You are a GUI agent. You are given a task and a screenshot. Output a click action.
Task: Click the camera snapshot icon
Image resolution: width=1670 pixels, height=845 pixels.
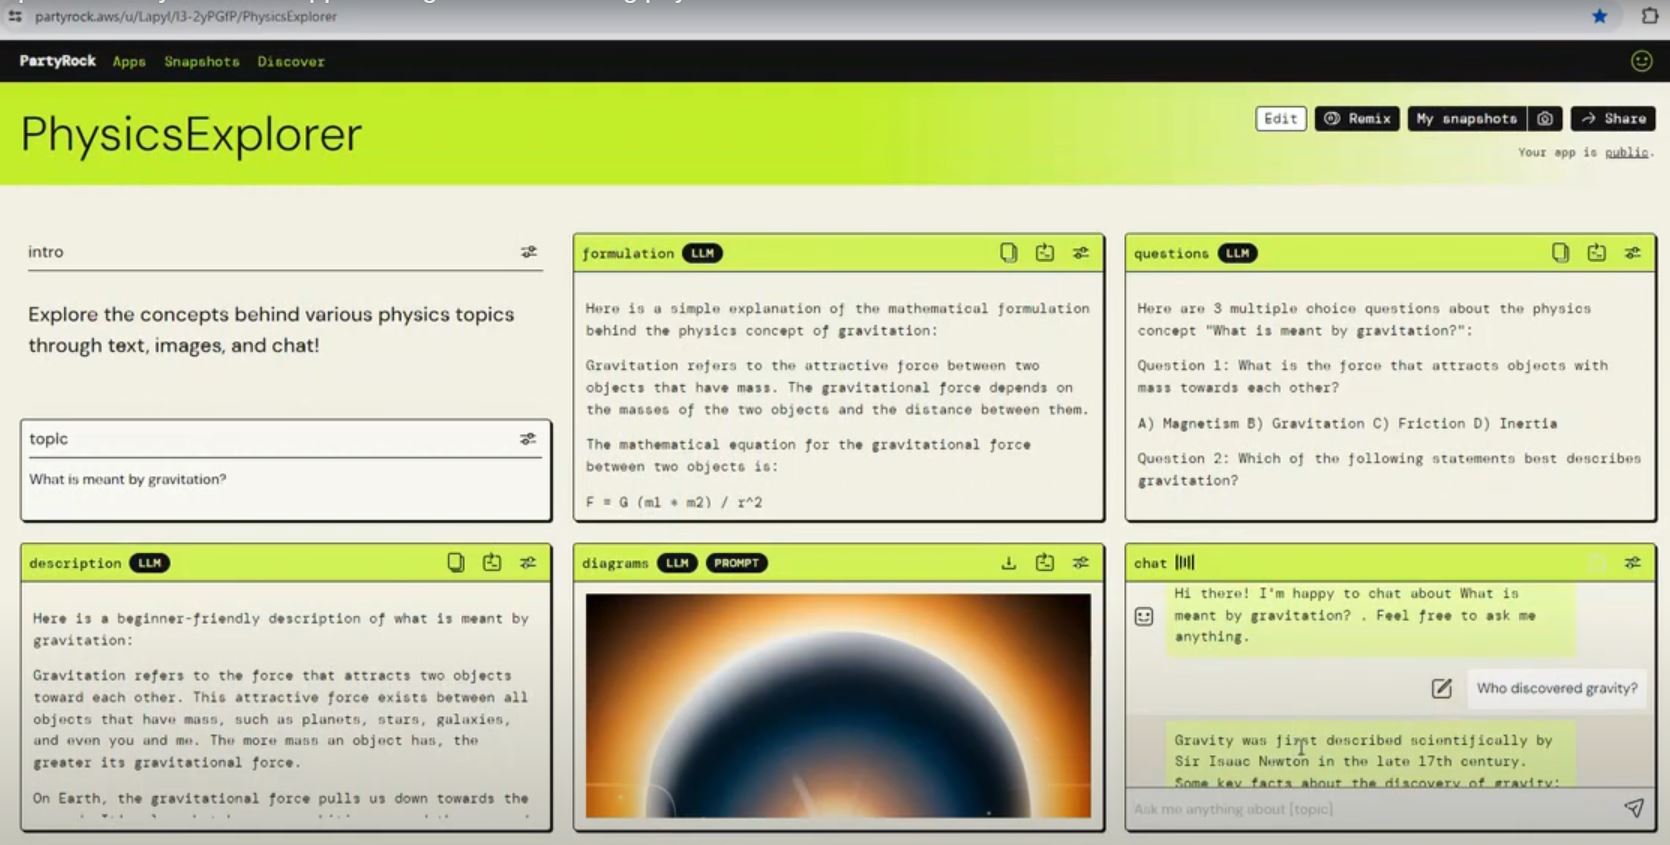tap(1545, 118)
